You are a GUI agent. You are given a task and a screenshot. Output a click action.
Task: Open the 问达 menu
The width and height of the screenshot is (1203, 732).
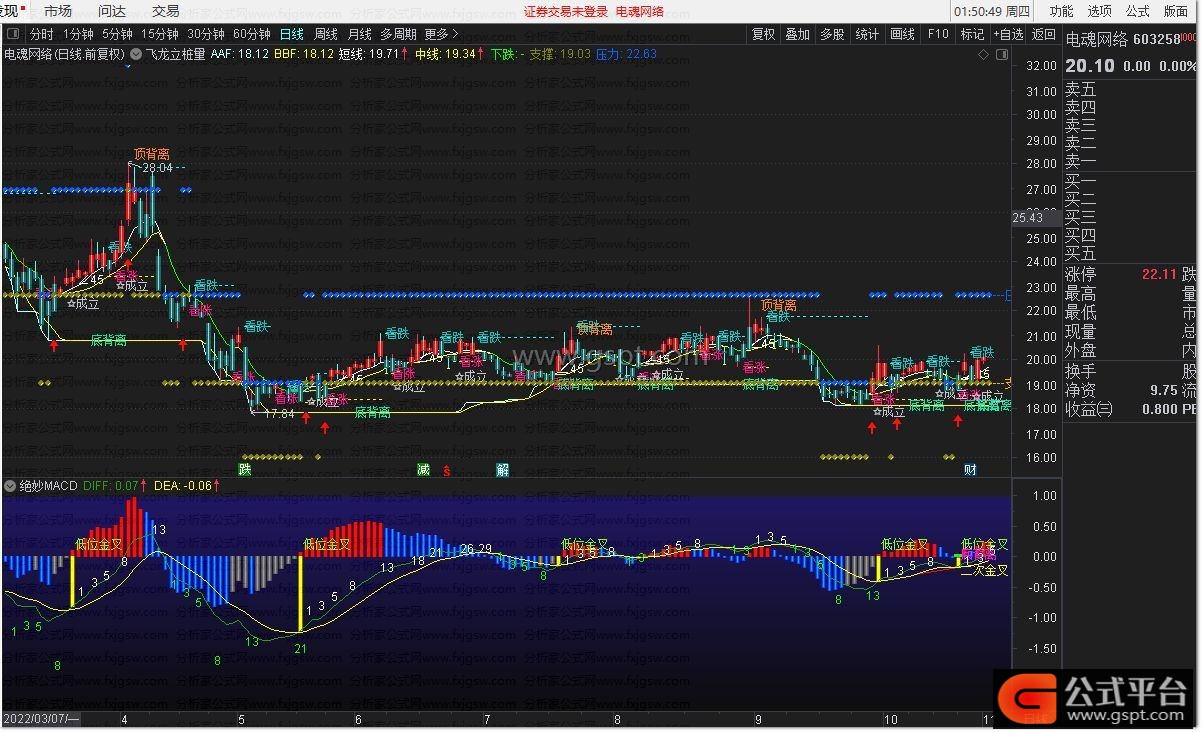(x=112, y=11)
